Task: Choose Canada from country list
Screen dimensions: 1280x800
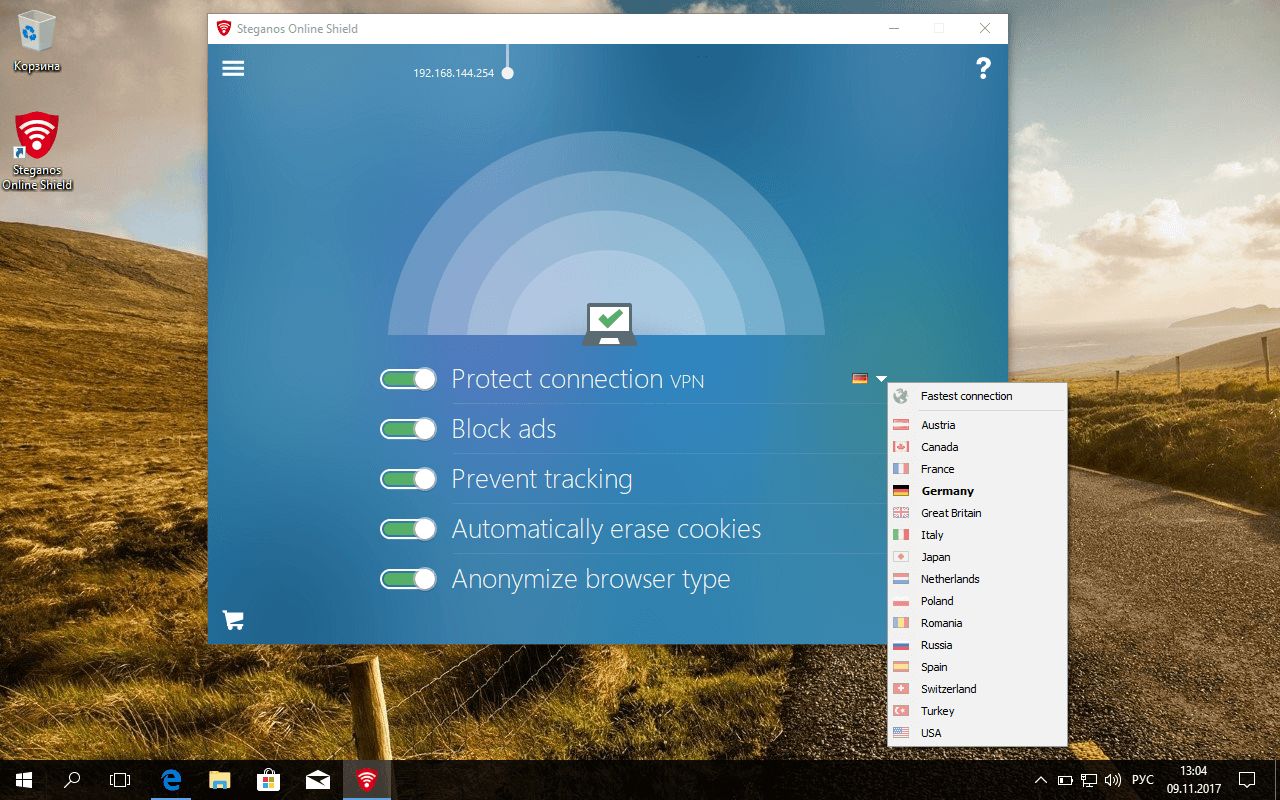Action: [x=977, y=447]
